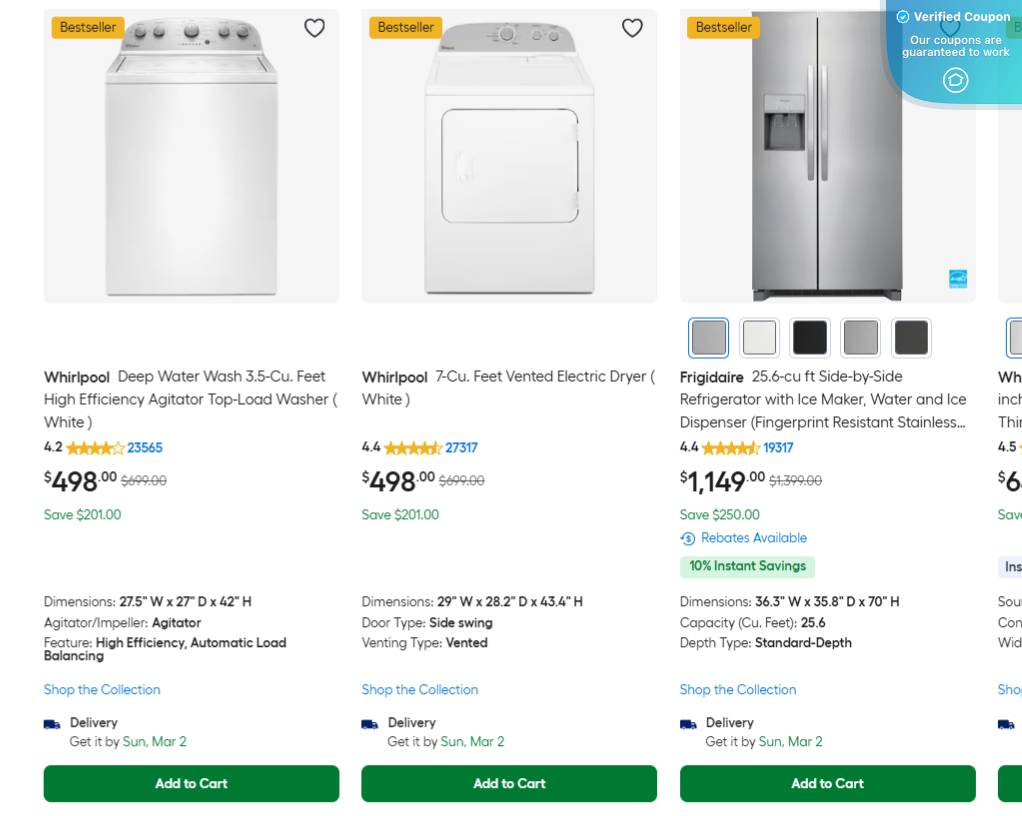Favorite the Whirlpool Deep Water Wash washer
The image size is (1022, 816).
[x=314, y=28]
